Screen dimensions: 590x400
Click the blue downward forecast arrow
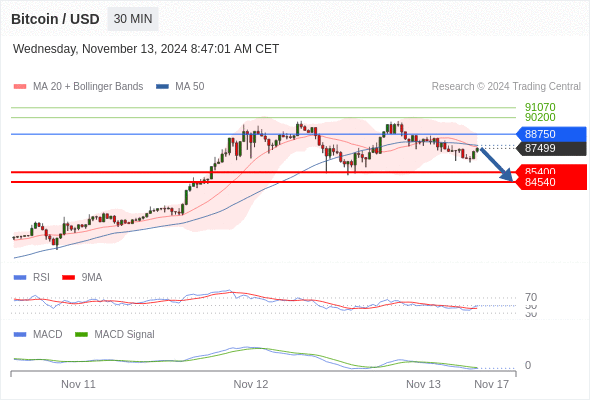(497, 165)
